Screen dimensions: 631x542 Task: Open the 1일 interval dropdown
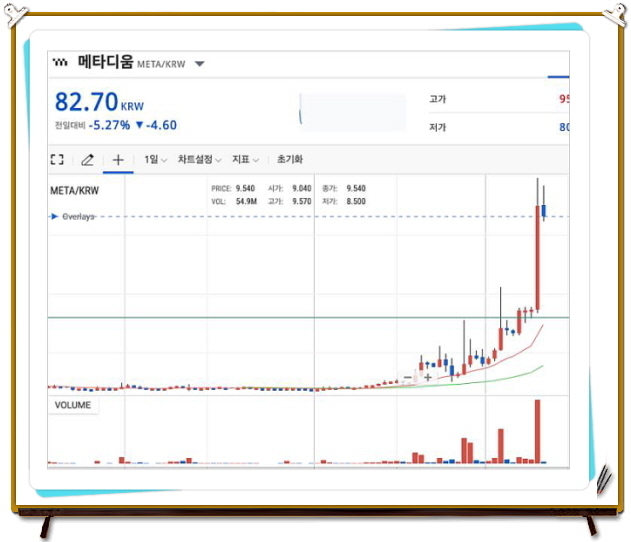point(155,160)
